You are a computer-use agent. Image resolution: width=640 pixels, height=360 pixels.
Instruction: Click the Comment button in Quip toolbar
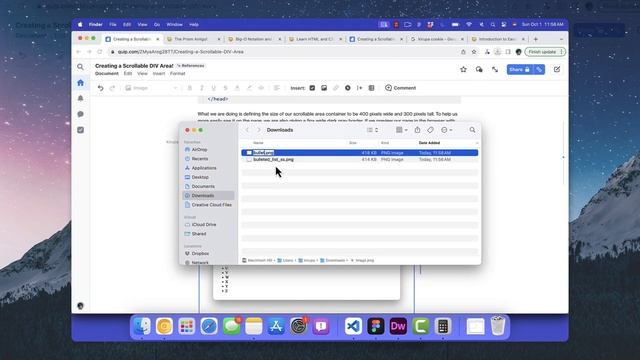pyautogui.click(x=400, y=88)
